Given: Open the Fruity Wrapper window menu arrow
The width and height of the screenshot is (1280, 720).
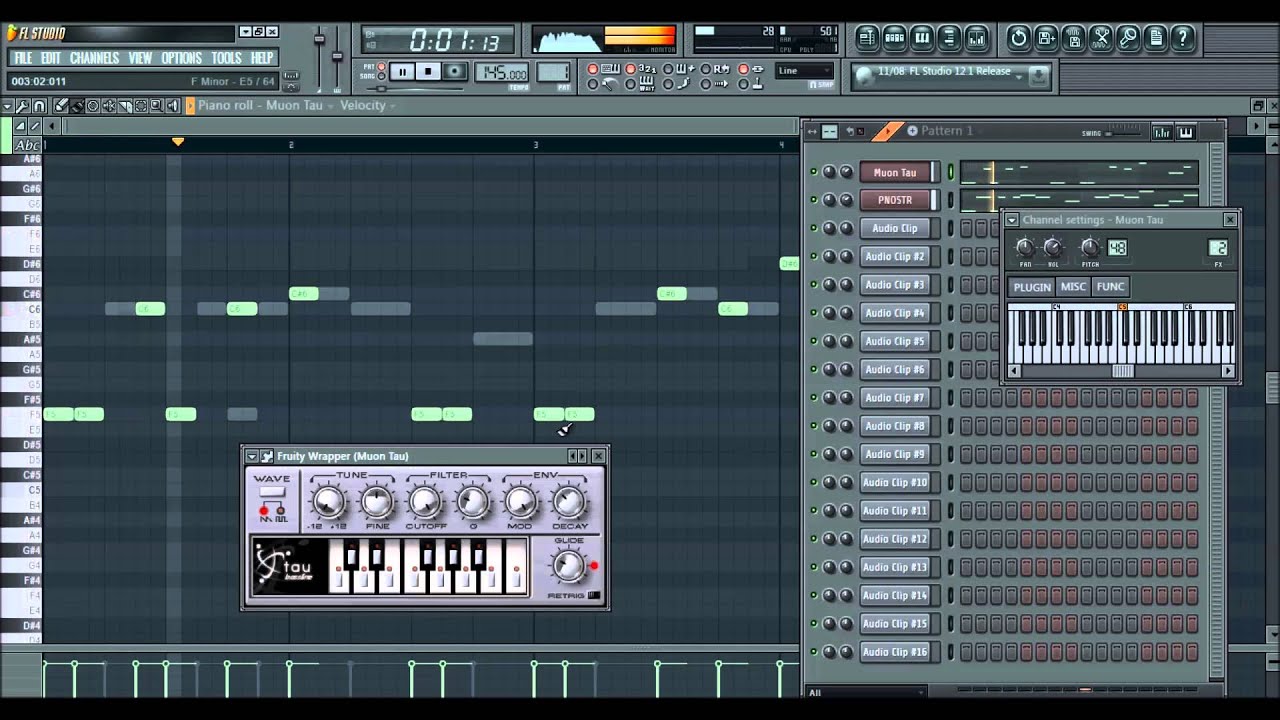Looking at the screenshot, I should (252, 456).
